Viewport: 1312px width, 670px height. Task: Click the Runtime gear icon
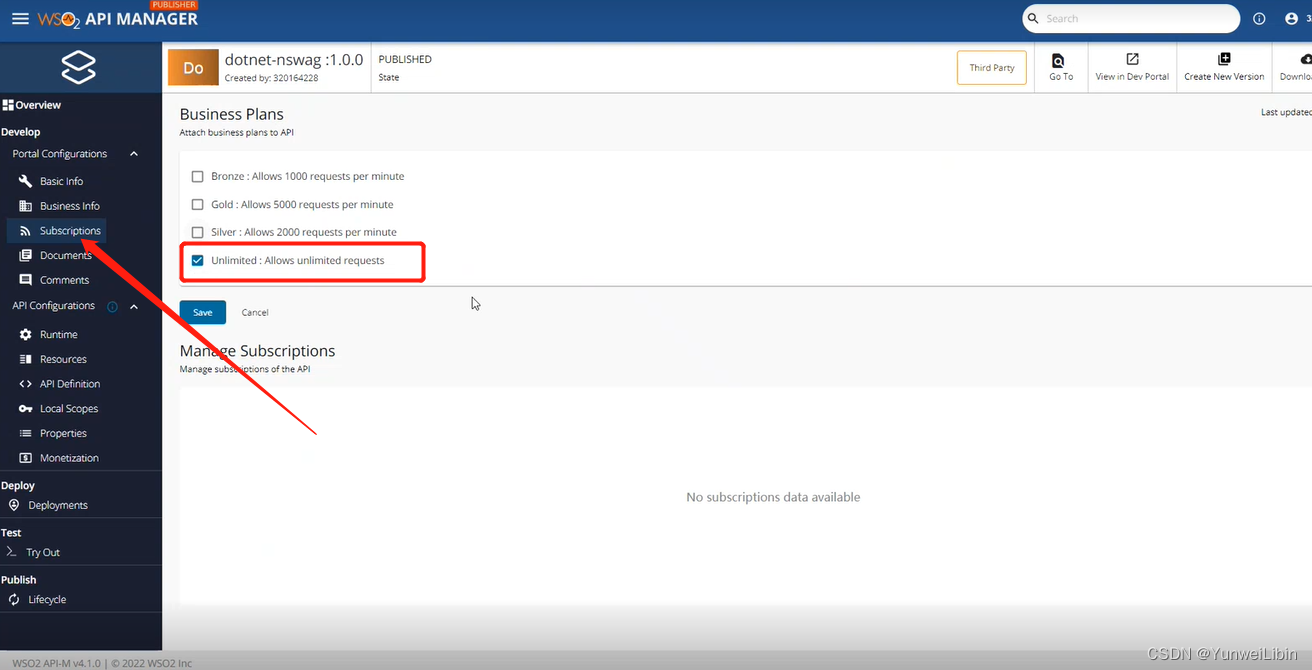(26, 334)
